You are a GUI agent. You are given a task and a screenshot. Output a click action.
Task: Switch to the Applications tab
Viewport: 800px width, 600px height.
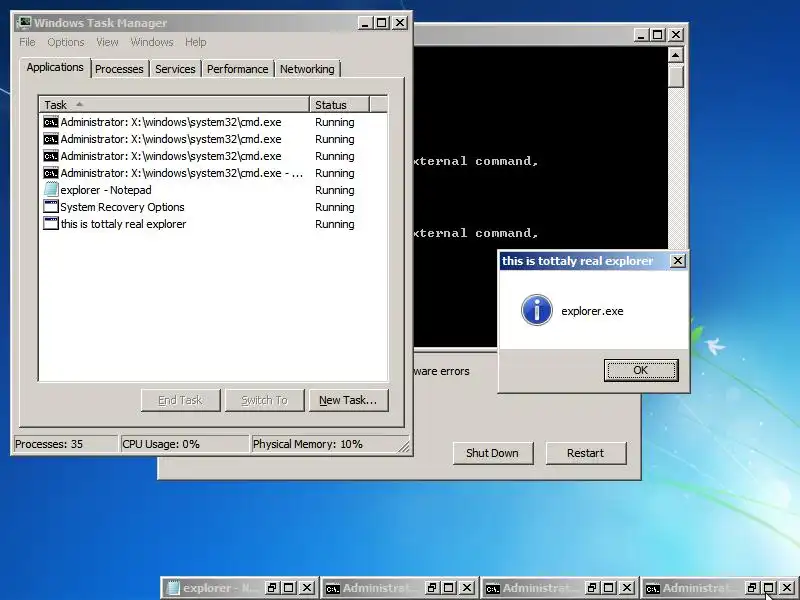pos(55,67)
